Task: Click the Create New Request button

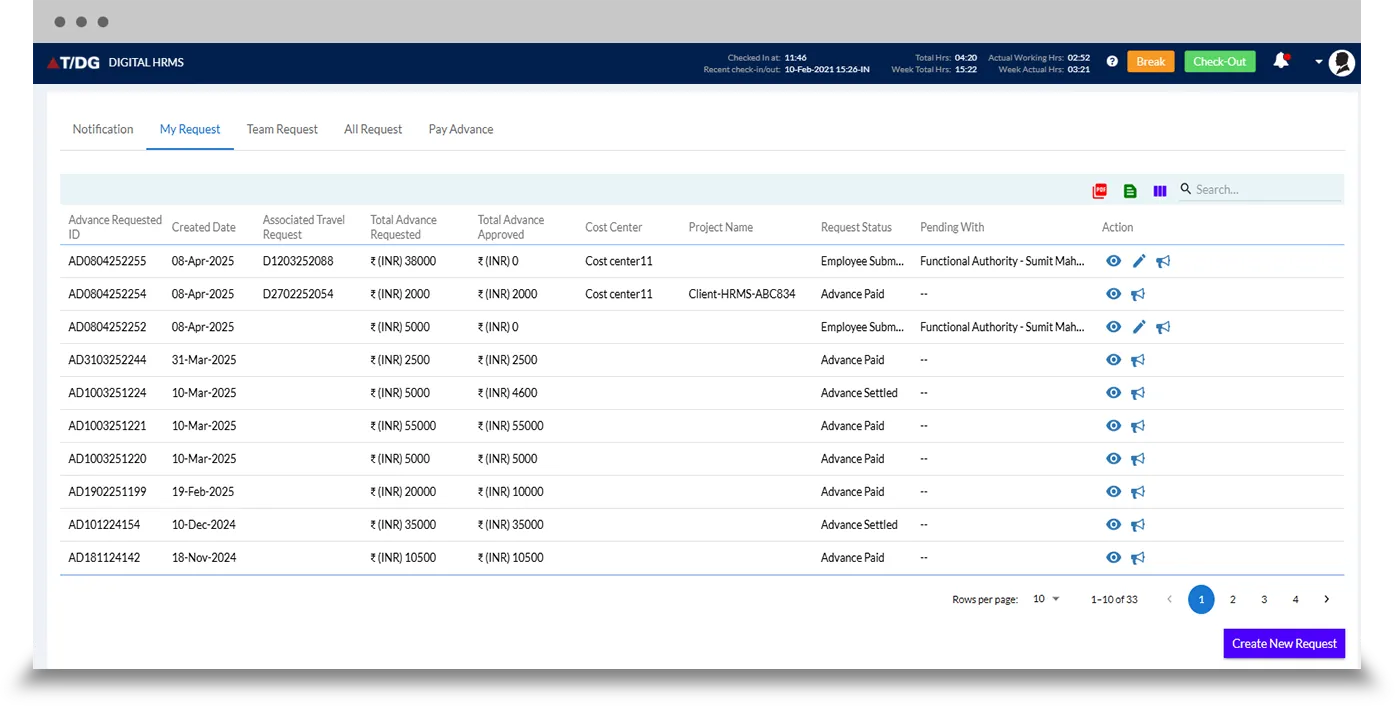Action: click(x=1284, y=643)
